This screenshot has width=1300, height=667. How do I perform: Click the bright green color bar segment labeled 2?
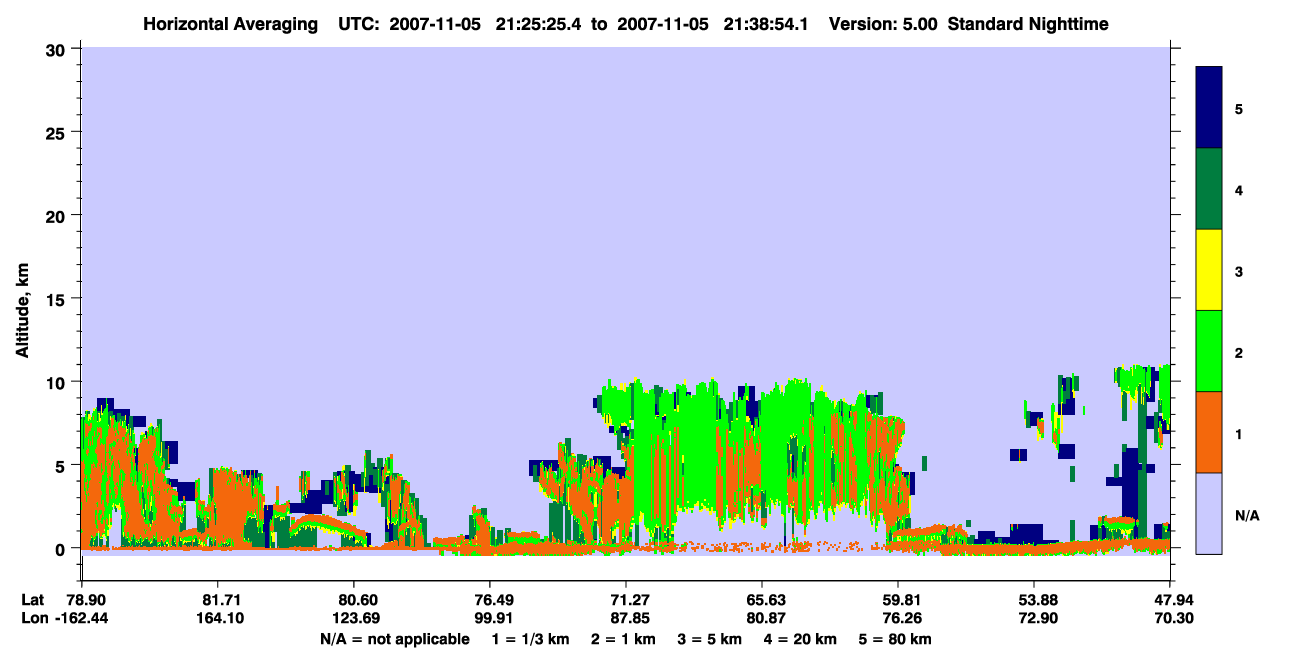point(1209,351)
